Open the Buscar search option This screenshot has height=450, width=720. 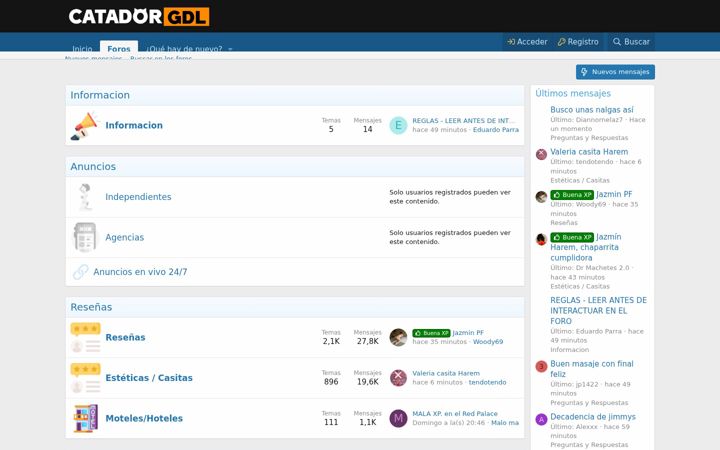click(x=631, y=42)
